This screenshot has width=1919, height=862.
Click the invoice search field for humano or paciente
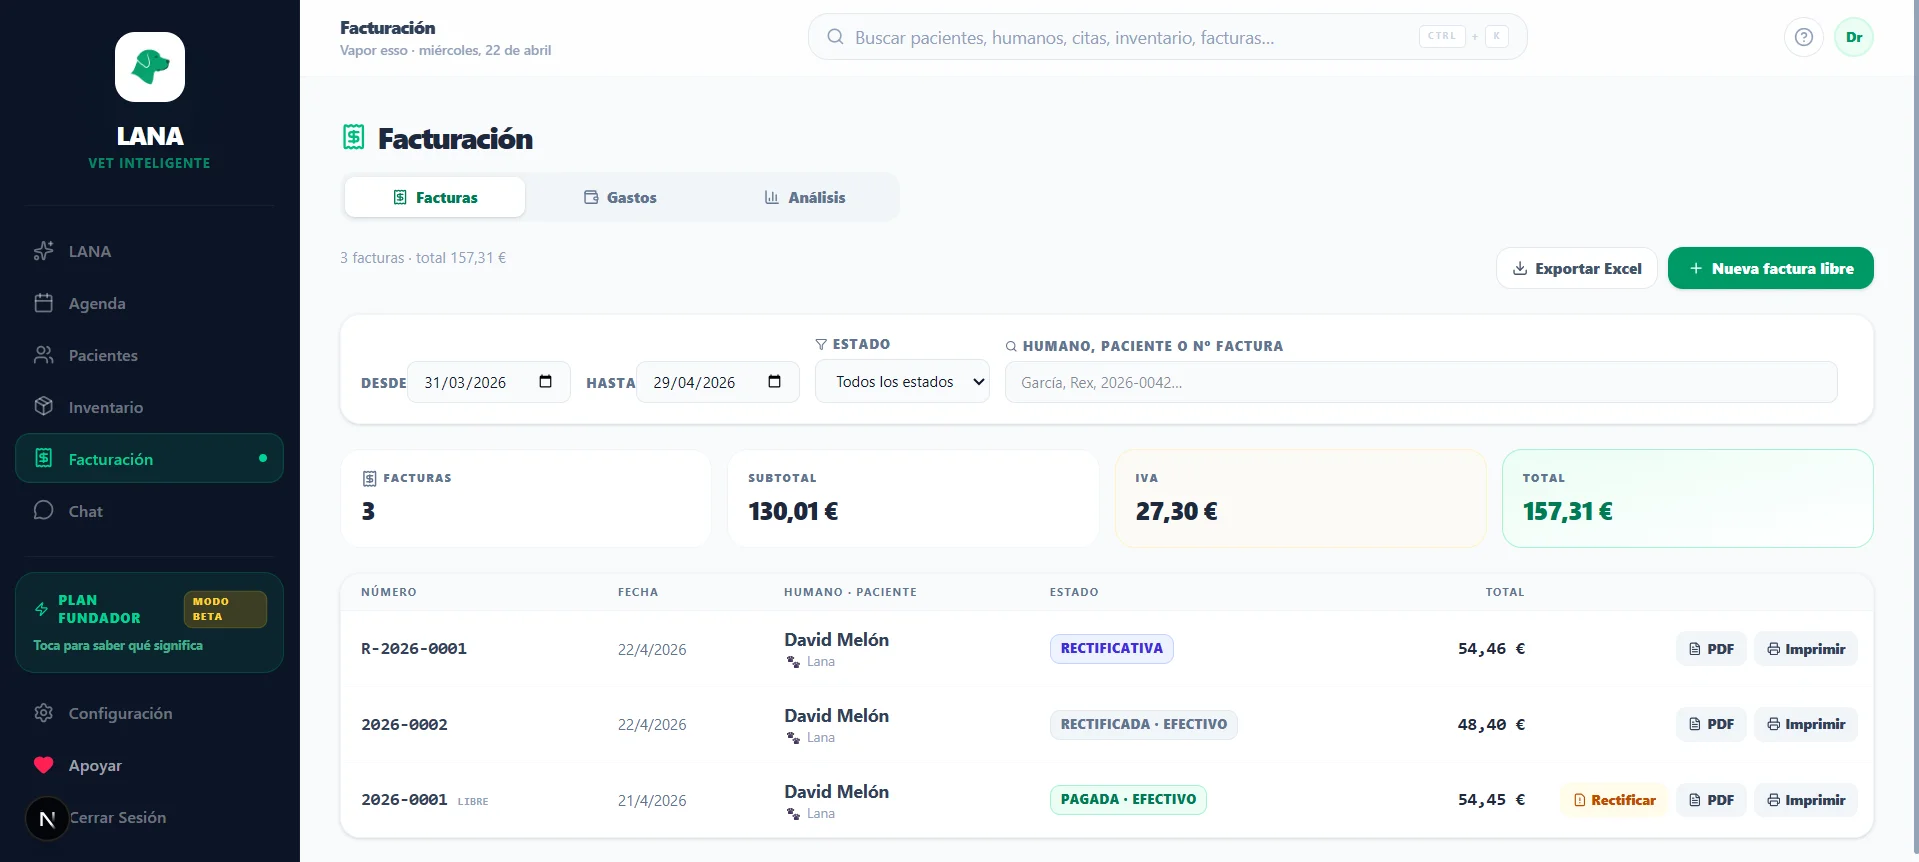coord(1420,382)
